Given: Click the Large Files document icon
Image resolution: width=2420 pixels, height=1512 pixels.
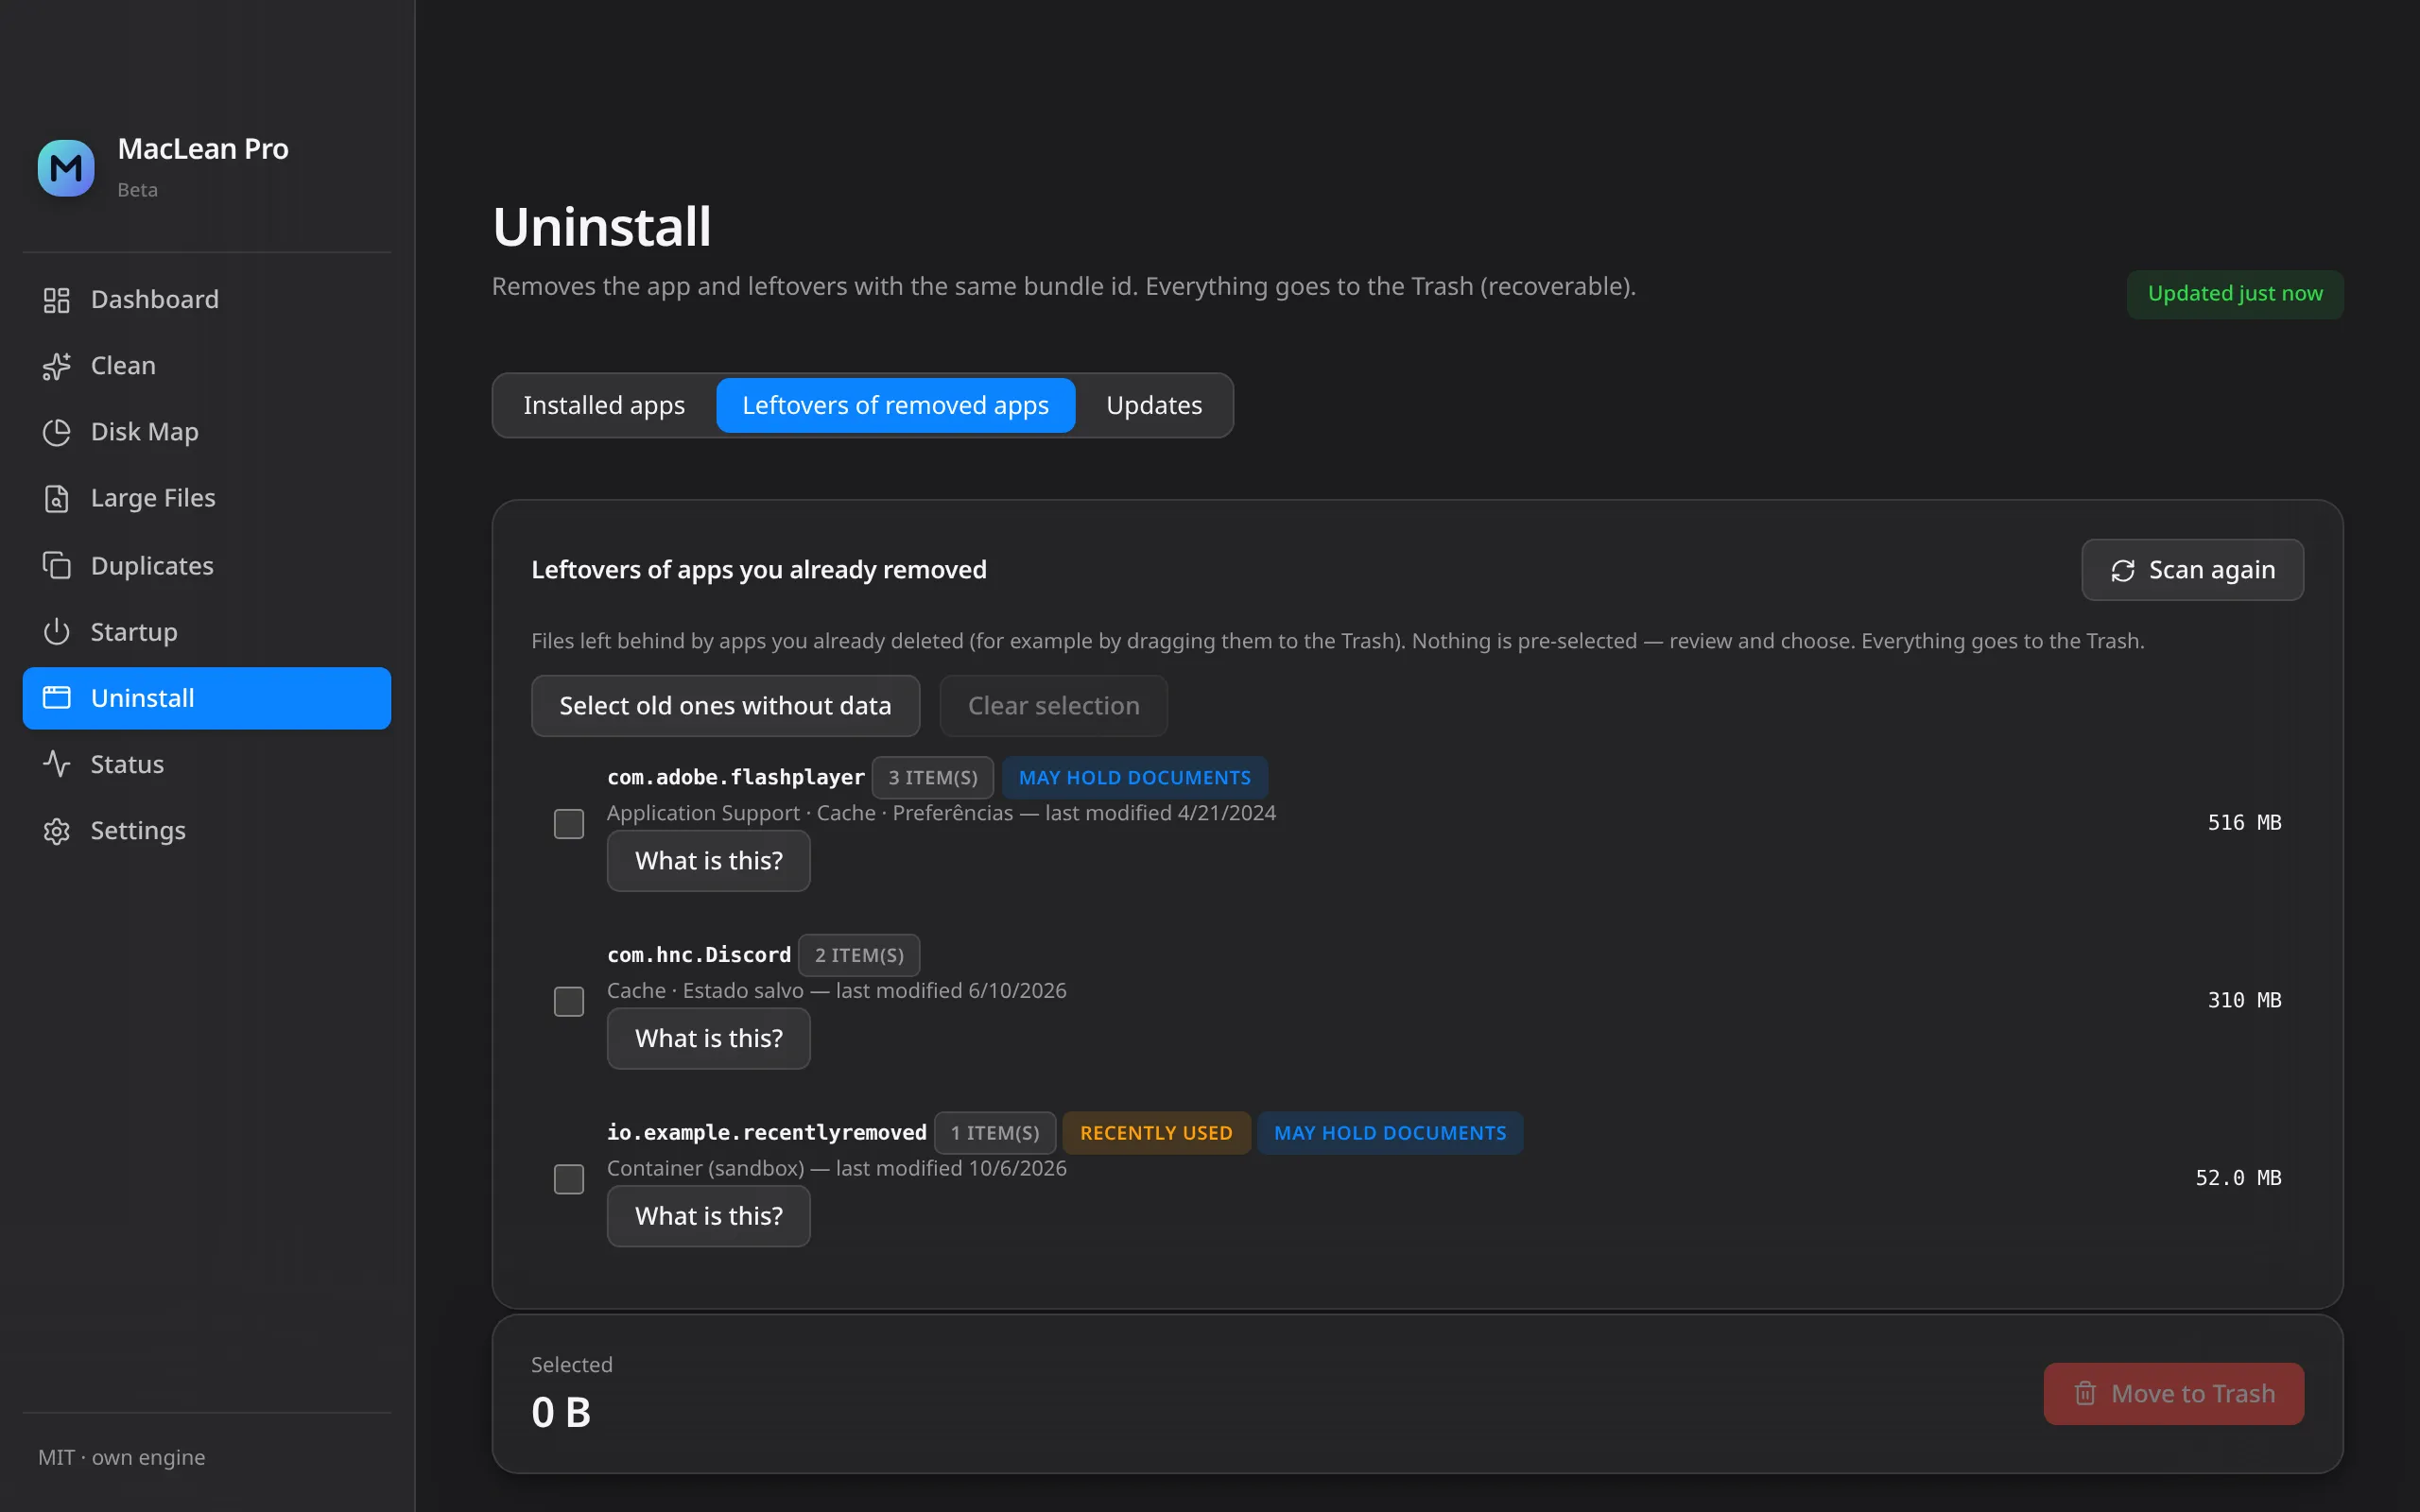Looking at the screenshot, I should tap(57, 498).
